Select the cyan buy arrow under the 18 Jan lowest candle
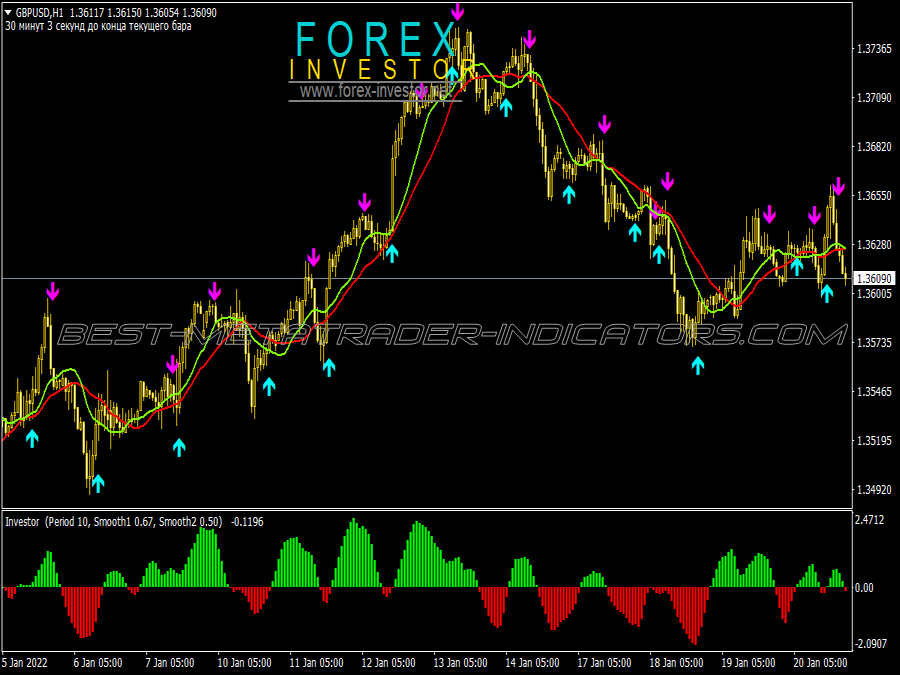This screenshot has height=675, width=900. pos(697,365)
